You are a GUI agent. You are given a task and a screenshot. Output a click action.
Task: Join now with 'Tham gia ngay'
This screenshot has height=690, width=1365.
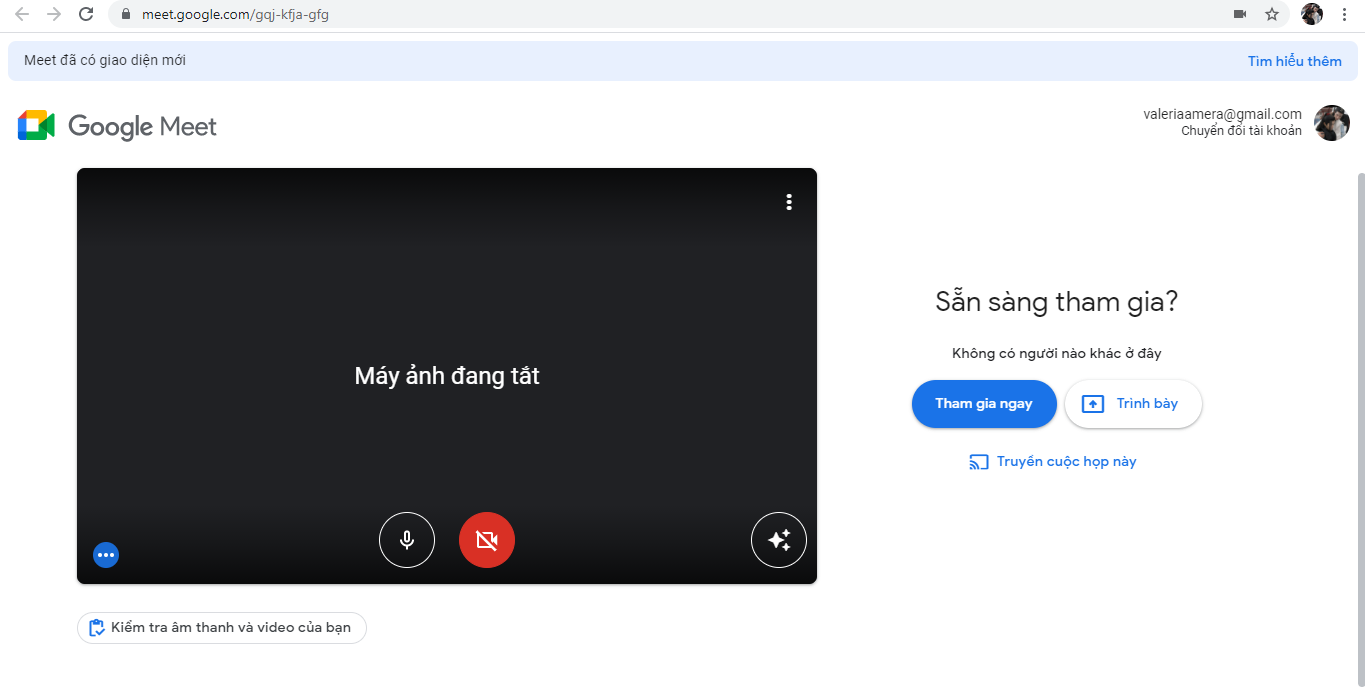coord(984,404)
